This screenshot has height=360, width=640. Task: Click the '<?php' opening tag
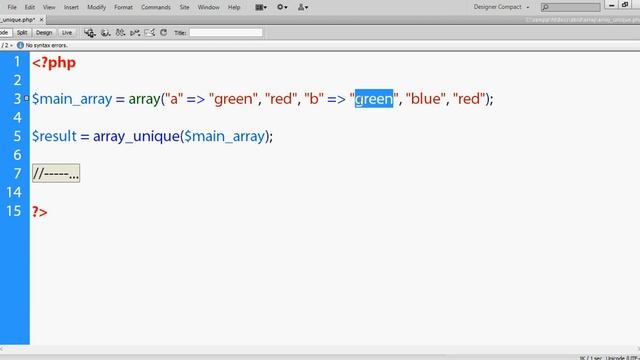click(54, 63)
